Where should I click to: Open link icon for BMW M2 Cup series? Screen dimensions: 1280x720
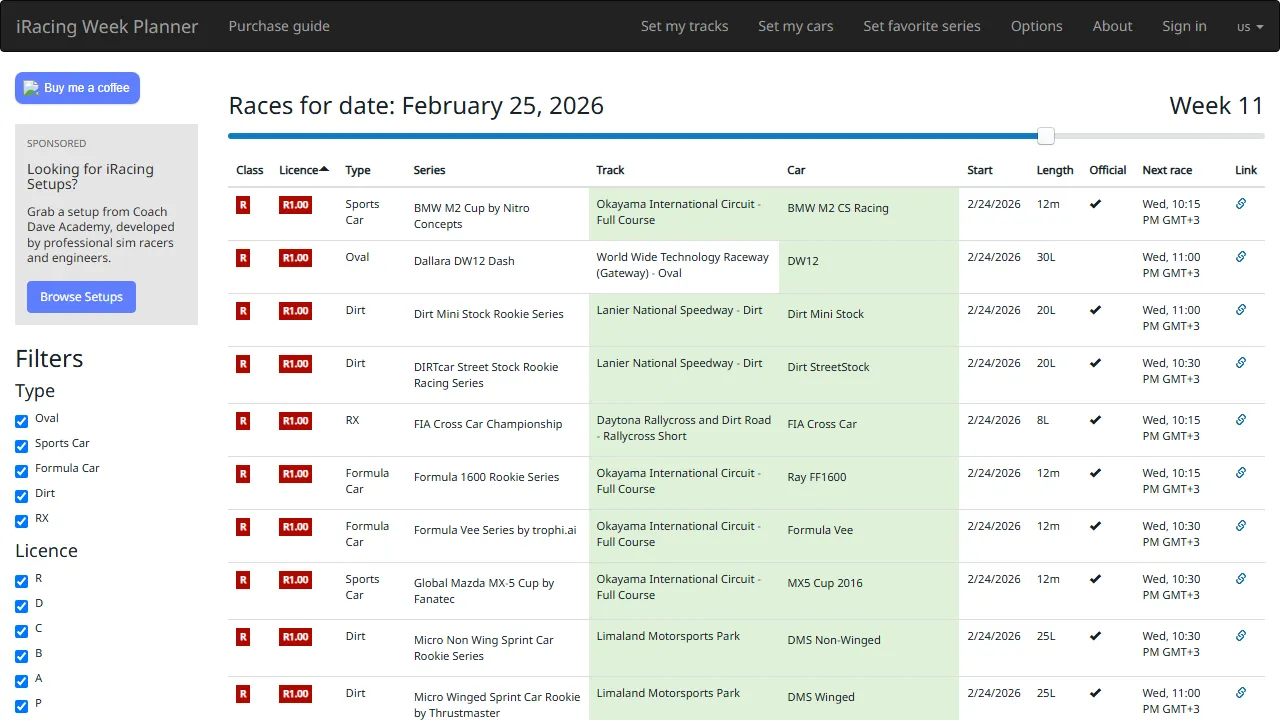pyautogui.click(x=1241, y=204)
